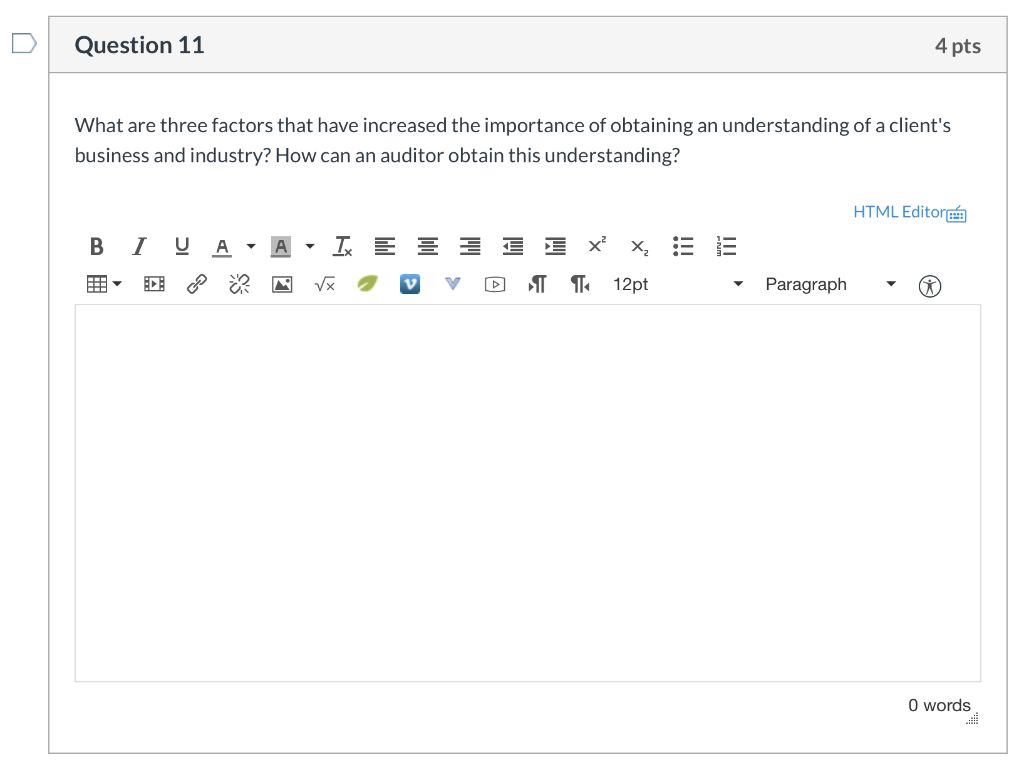The width and height of the screenshot is (1024, 777).
Task: Toggle bold formatting
Action: click(97, 246)
